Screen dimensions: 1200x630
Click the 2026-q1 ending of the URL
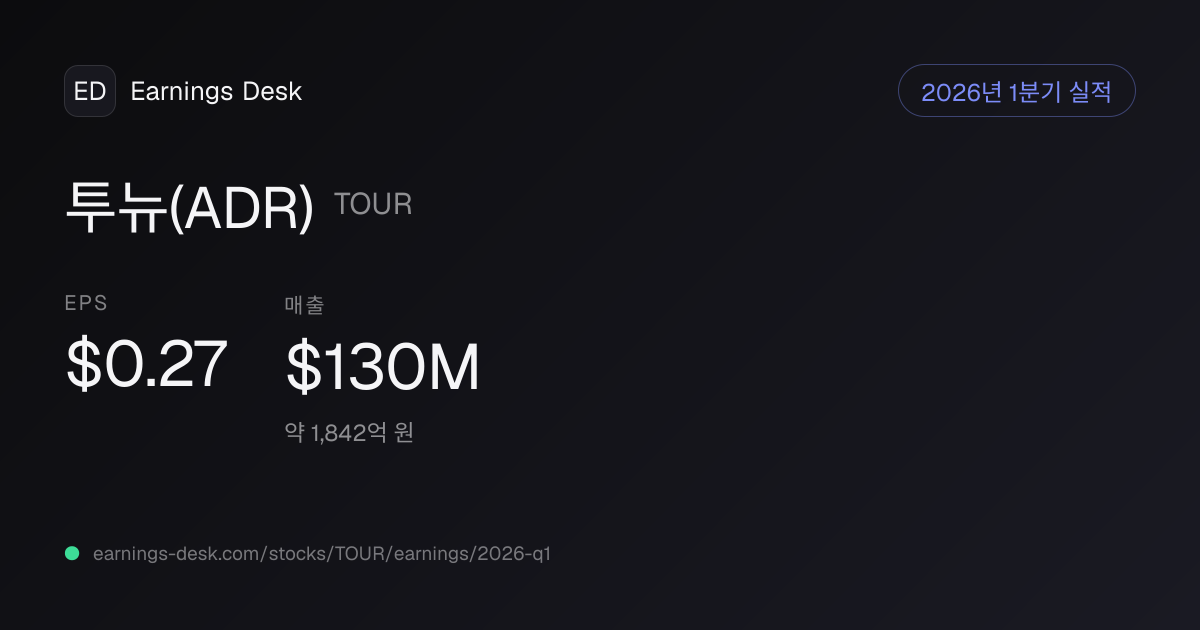point(515,553)
